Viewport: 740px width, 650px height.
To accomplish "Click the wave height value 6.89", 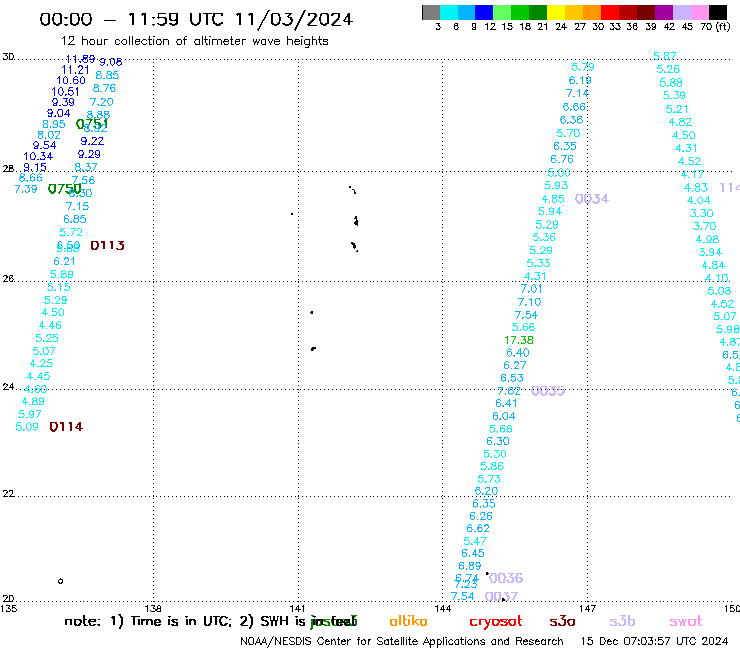I will point(470,566).
